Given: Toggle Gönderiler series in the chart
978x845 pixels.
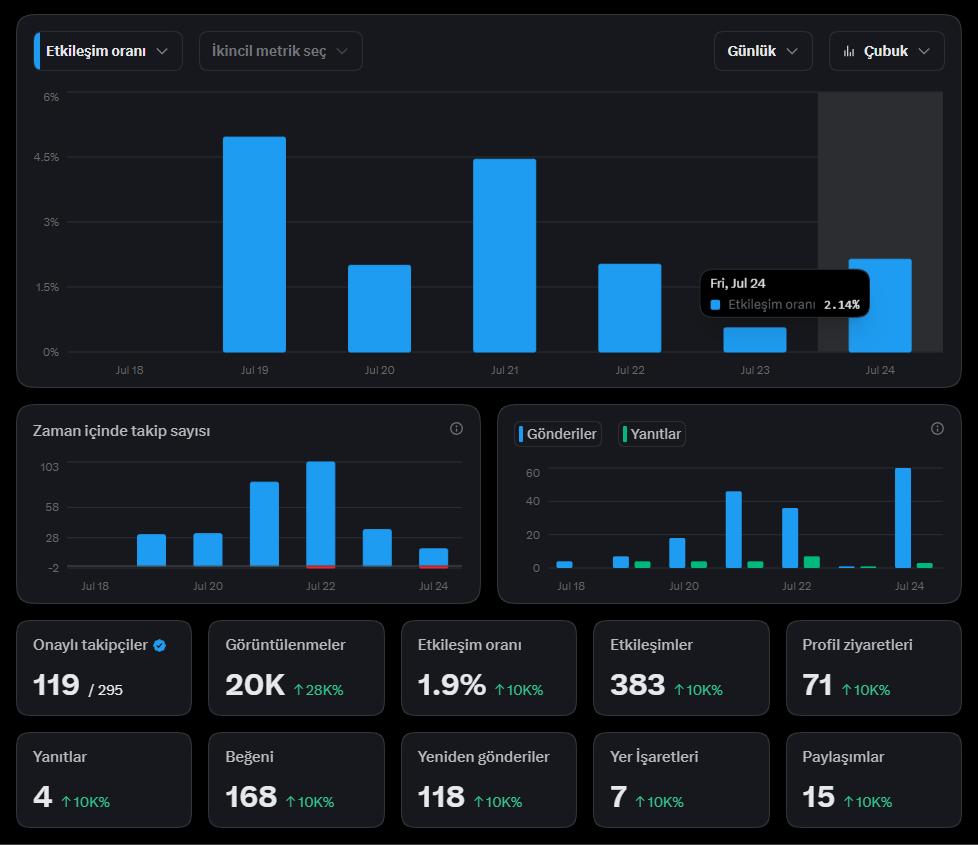Looking at the screenshot, I should [558, 434].
